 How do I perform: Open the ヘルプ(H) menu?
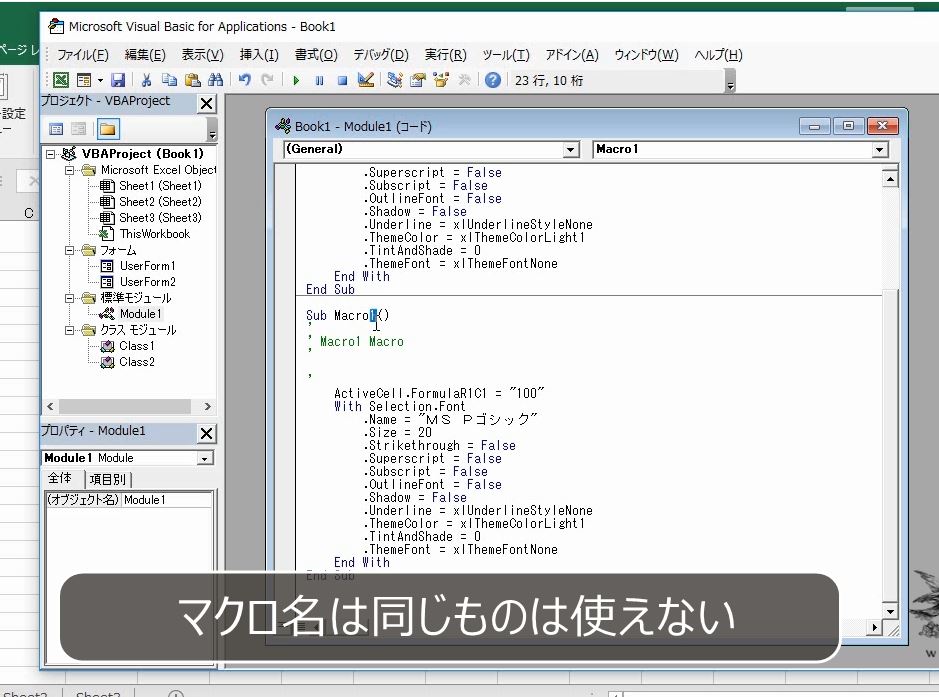pyautogui.click(x=718, y=55)
